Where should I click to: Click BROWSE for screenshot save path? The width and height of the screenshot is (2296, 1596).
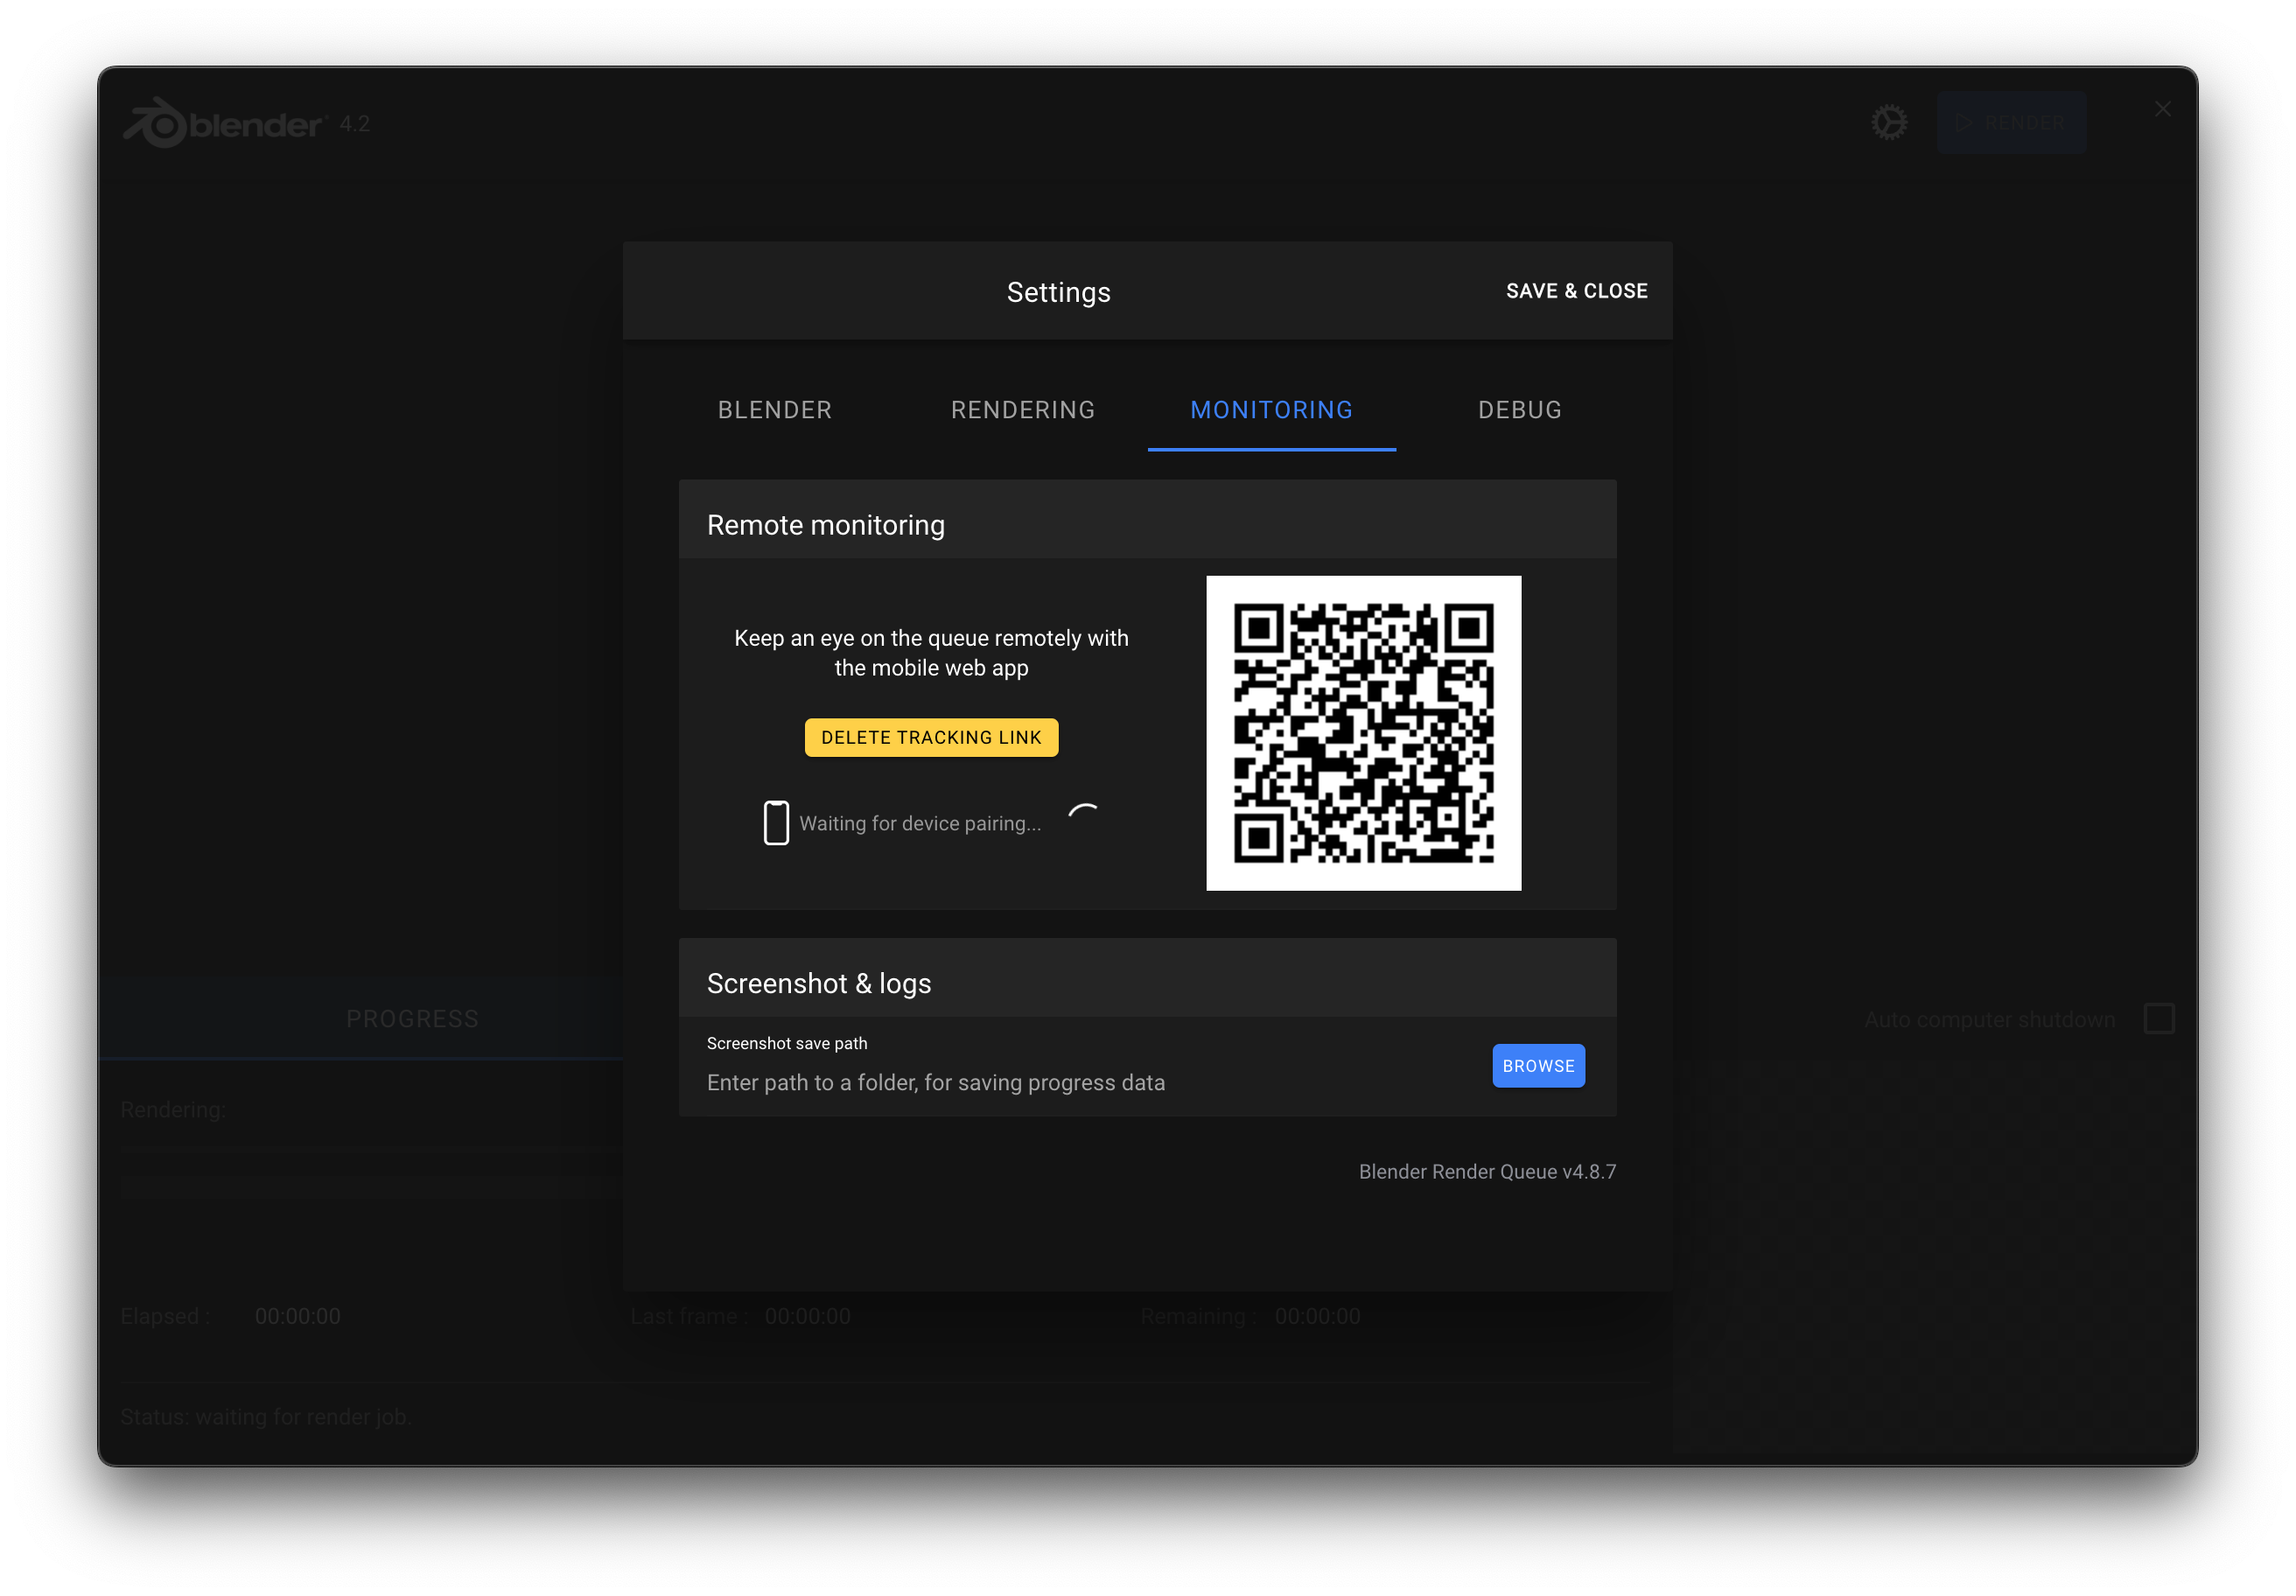point(1539,1066)
